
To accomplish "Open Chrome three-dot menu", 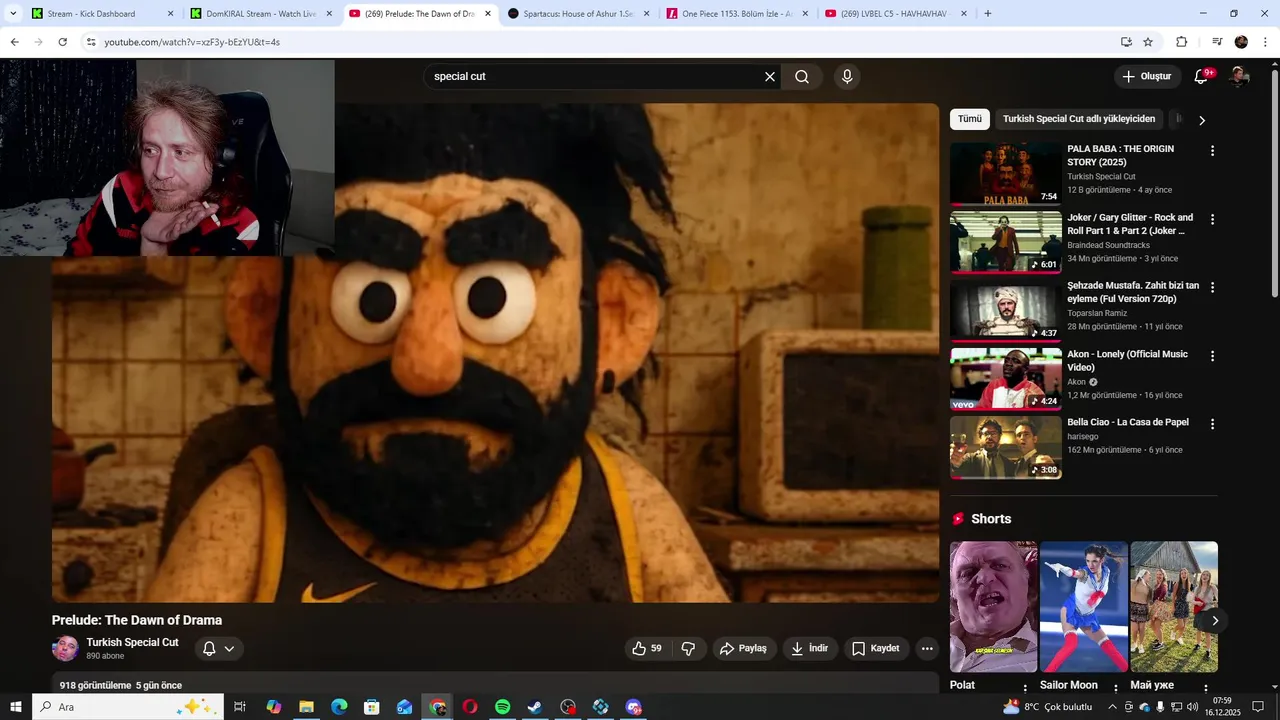I will [1266, 42].
